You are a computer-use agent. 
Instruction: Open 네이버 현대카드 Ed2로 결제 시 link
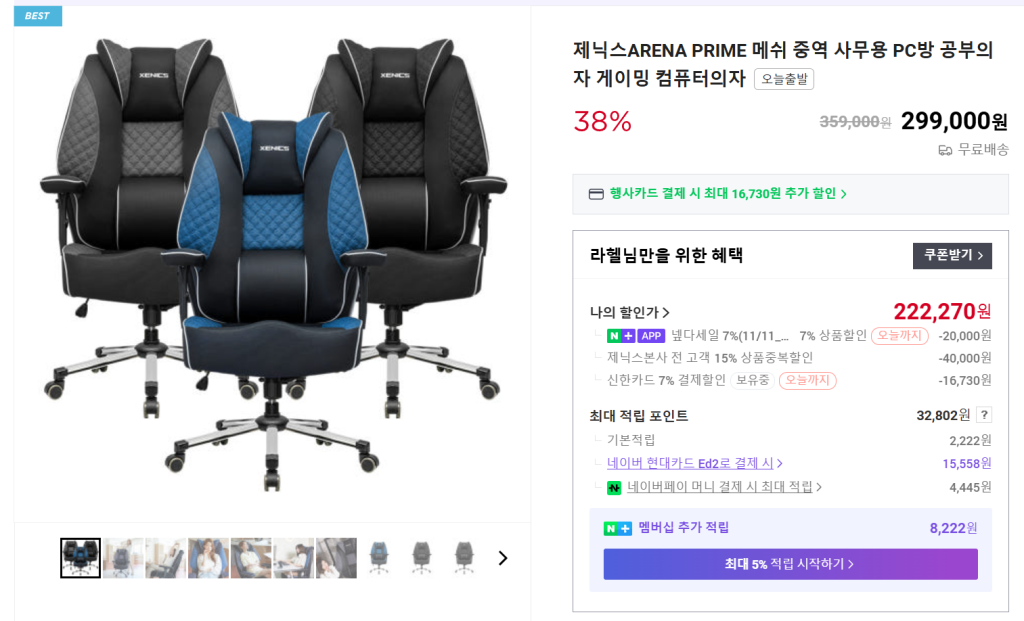point(695,463)
